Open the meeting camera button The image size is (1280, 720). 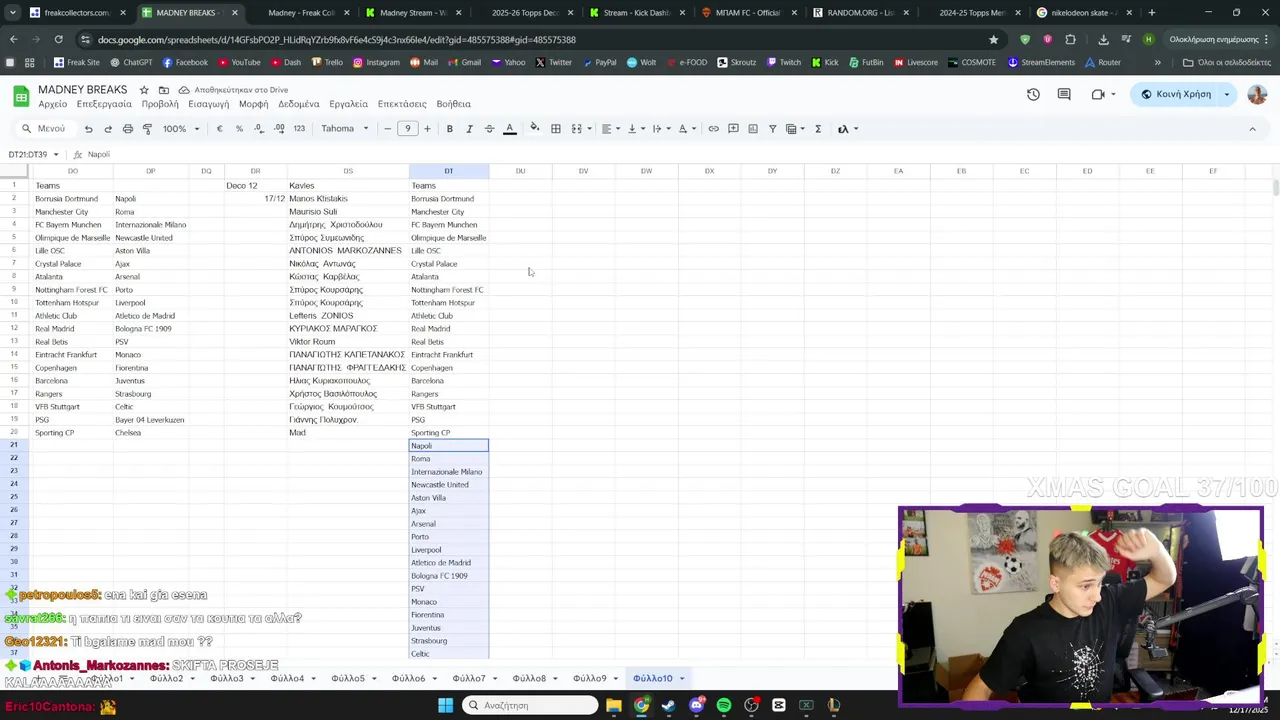(x=1098, y=94)
